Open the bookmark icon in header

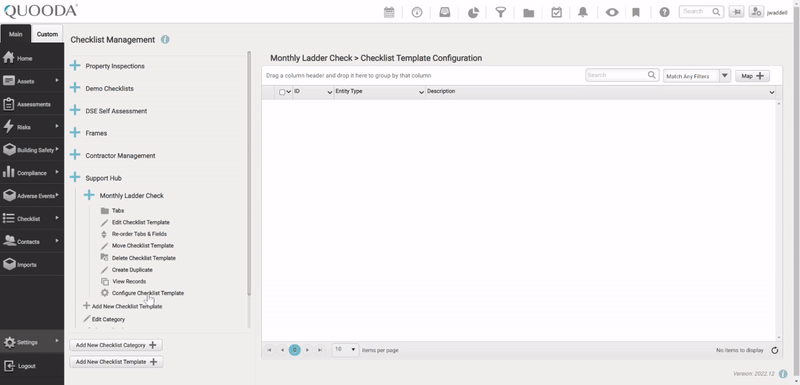point(636,12)
